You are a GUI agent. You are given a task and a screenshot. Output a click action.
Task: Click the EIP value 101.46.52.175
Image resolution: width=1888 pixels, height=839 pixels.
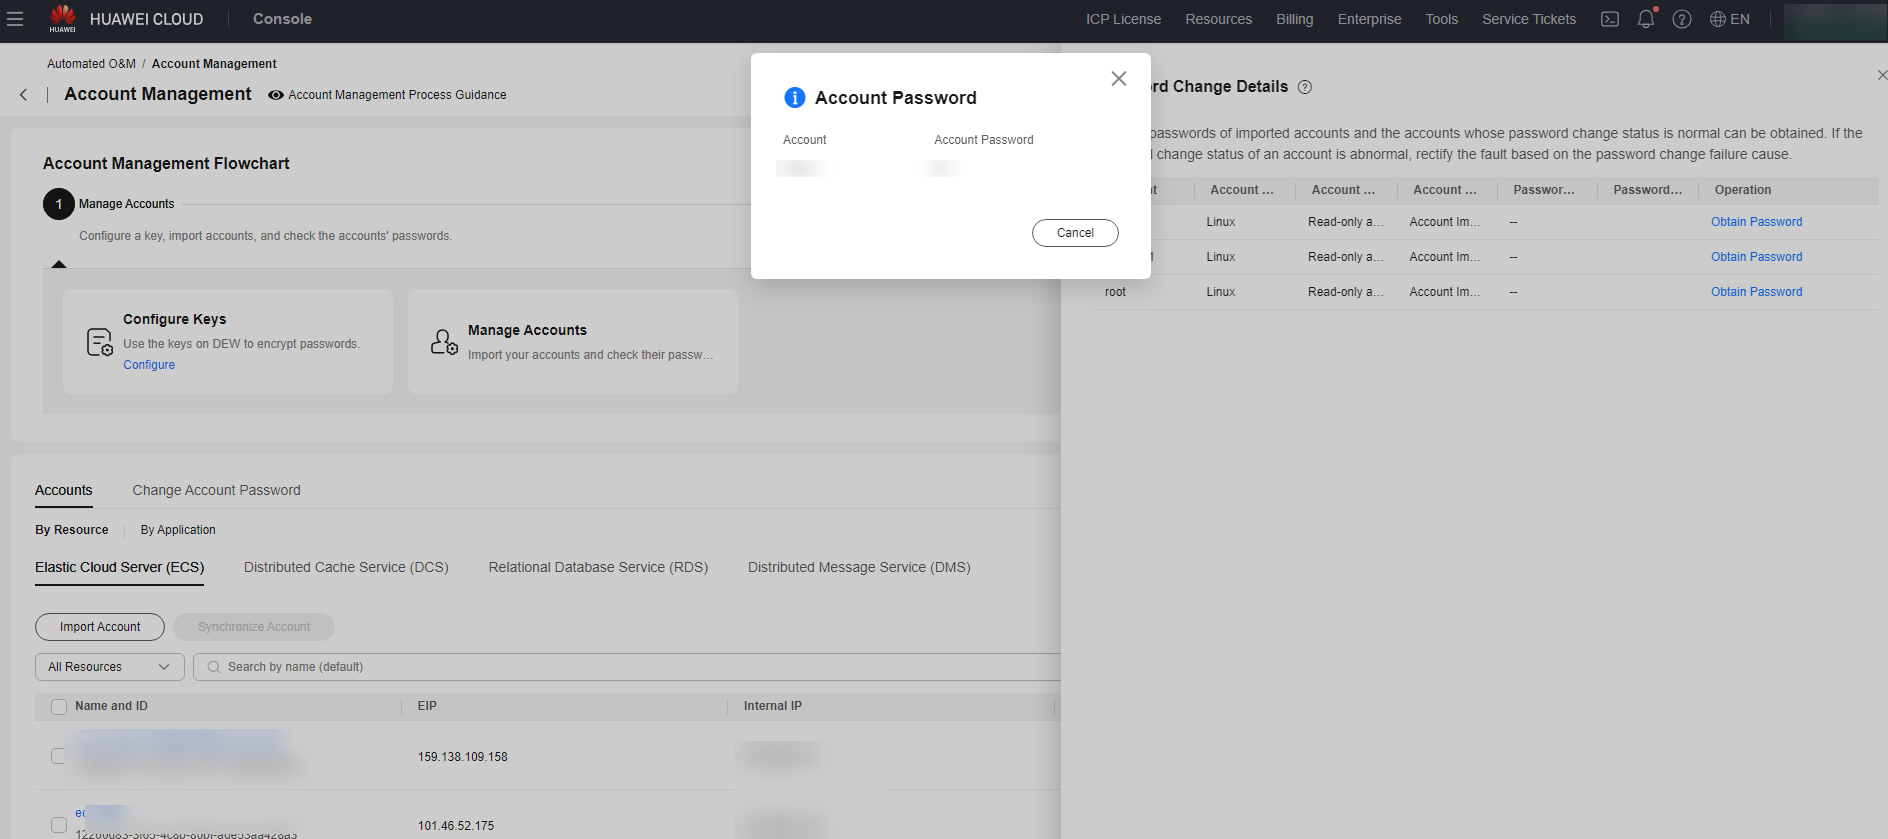(x=455, y=826)
